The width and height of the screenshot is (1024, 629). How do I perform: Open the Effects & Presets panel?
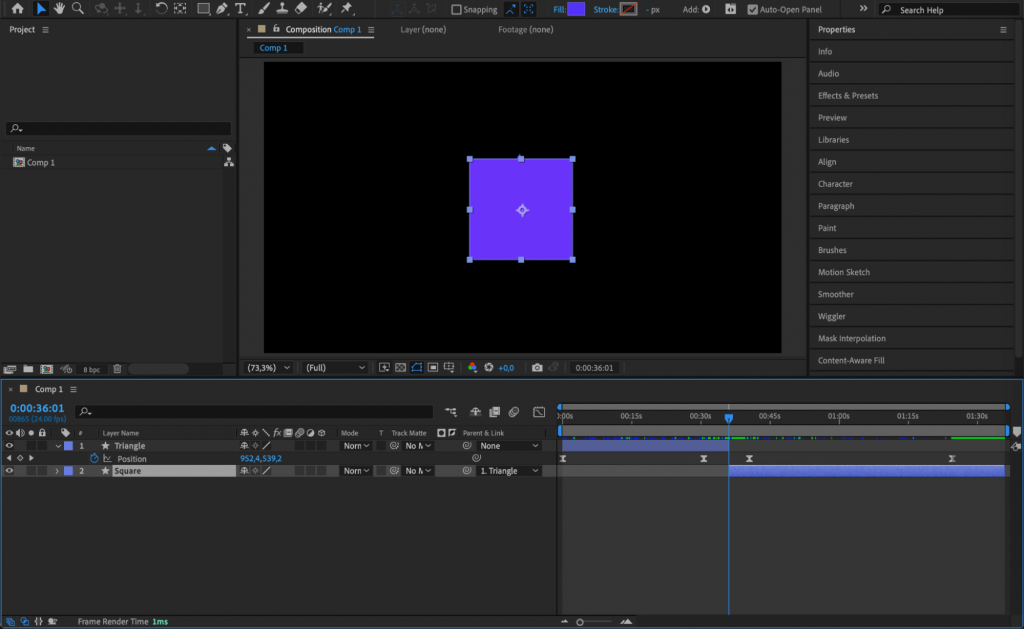coord(853,95)
